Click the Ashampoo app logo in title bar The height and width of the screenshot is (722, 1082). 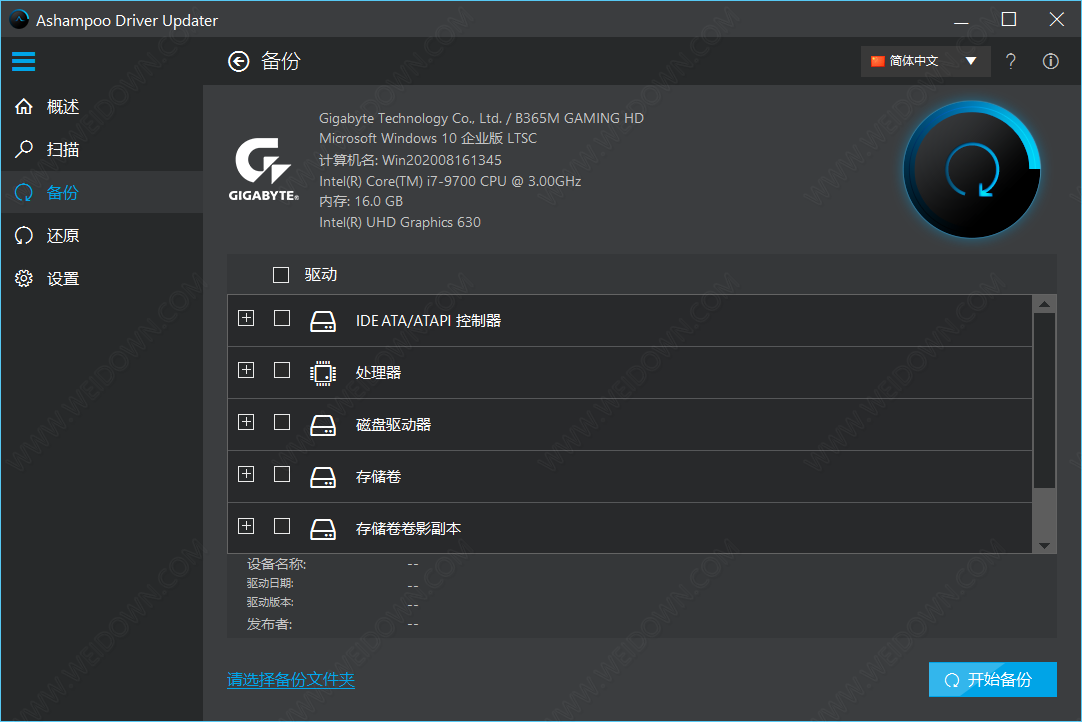pyautogui.click(x=19, y=19)
